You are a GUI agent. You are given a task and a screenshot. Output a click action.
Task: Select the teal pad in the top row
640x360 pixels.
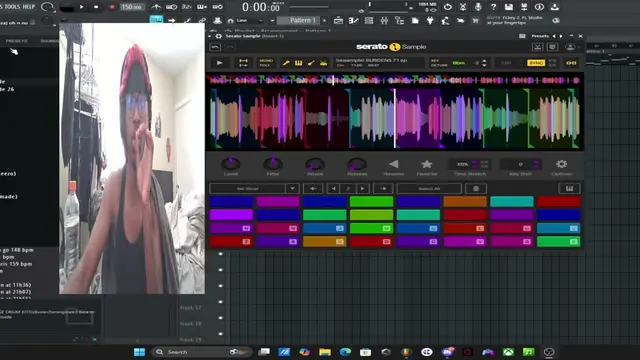[512, 201]
